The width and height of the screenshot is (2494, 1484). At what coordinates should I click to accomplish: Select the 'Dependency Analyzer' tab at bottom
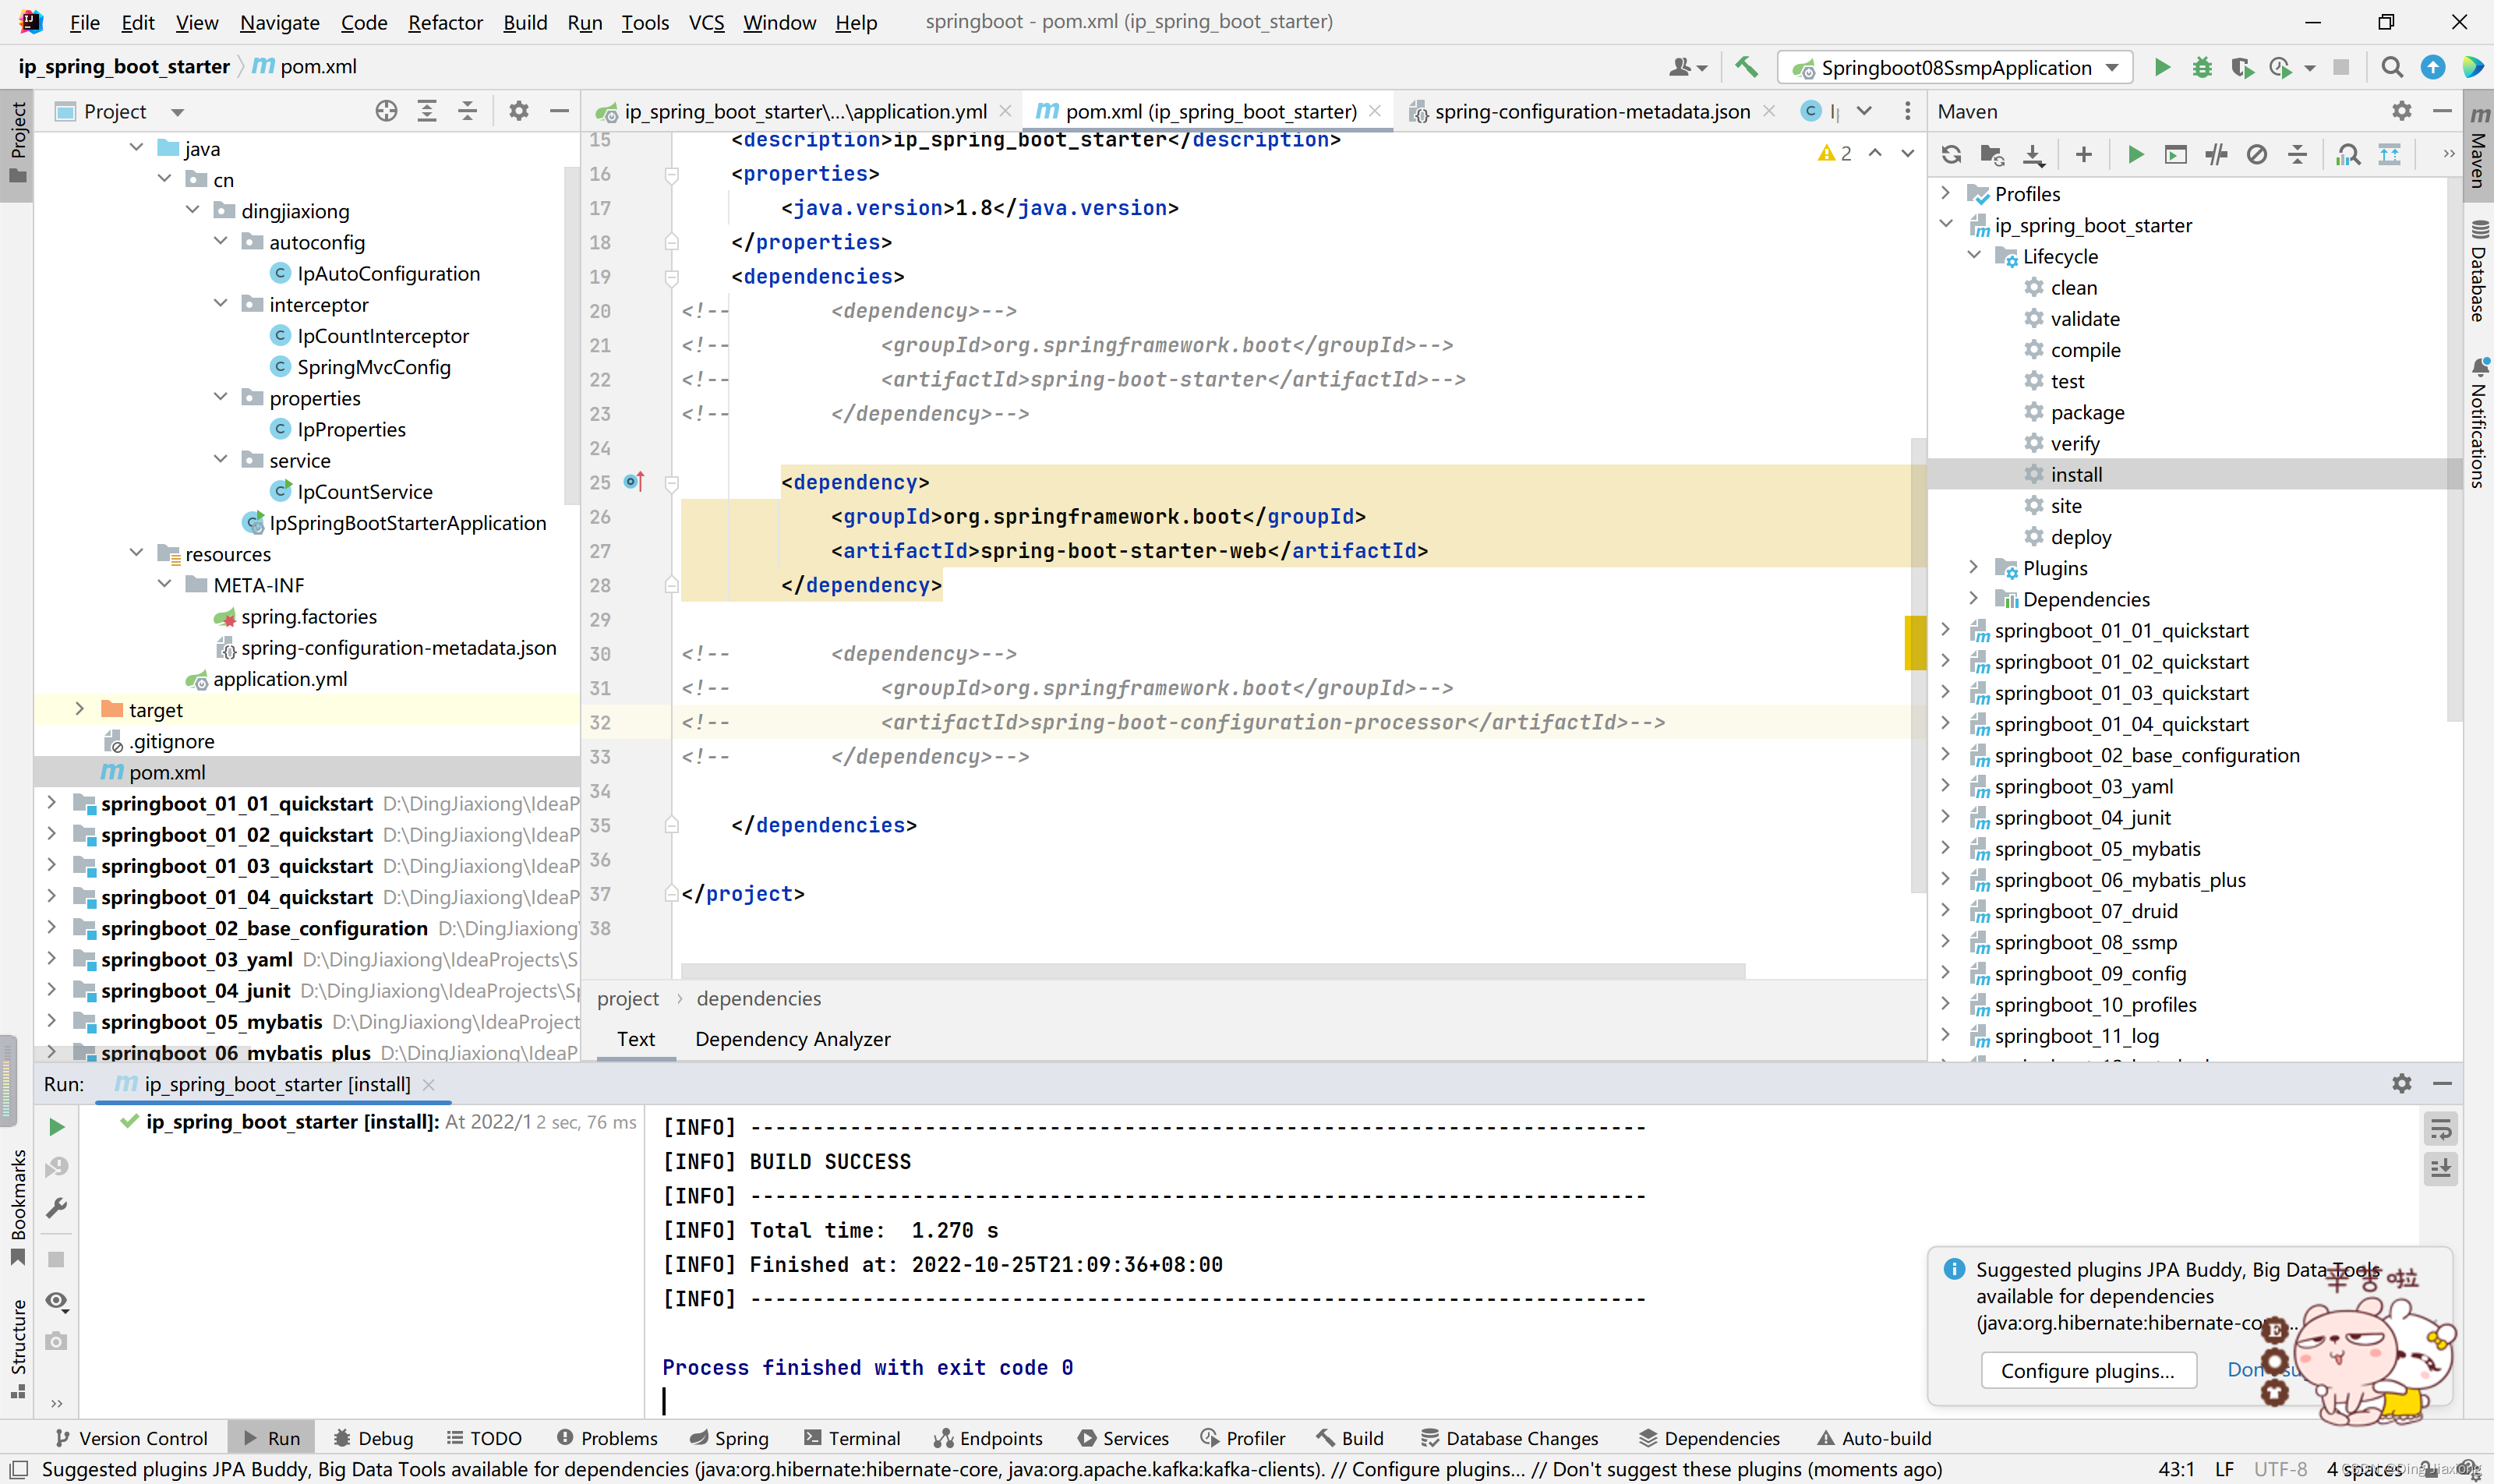click(791, 1039)
